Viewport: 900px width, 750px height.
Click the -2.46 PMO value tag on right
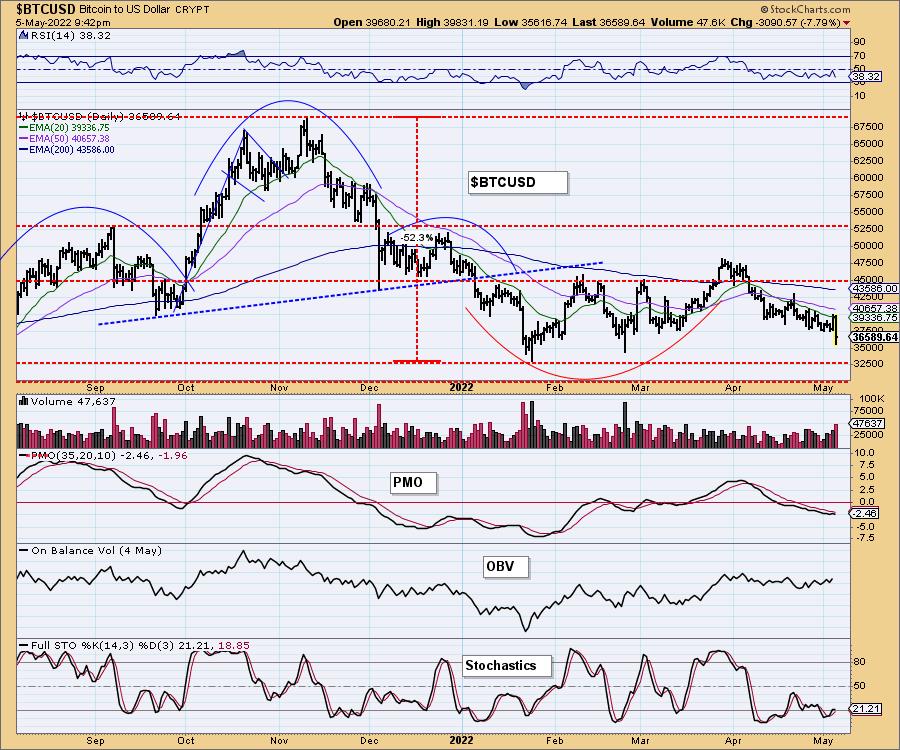click(x=866, y=513)
